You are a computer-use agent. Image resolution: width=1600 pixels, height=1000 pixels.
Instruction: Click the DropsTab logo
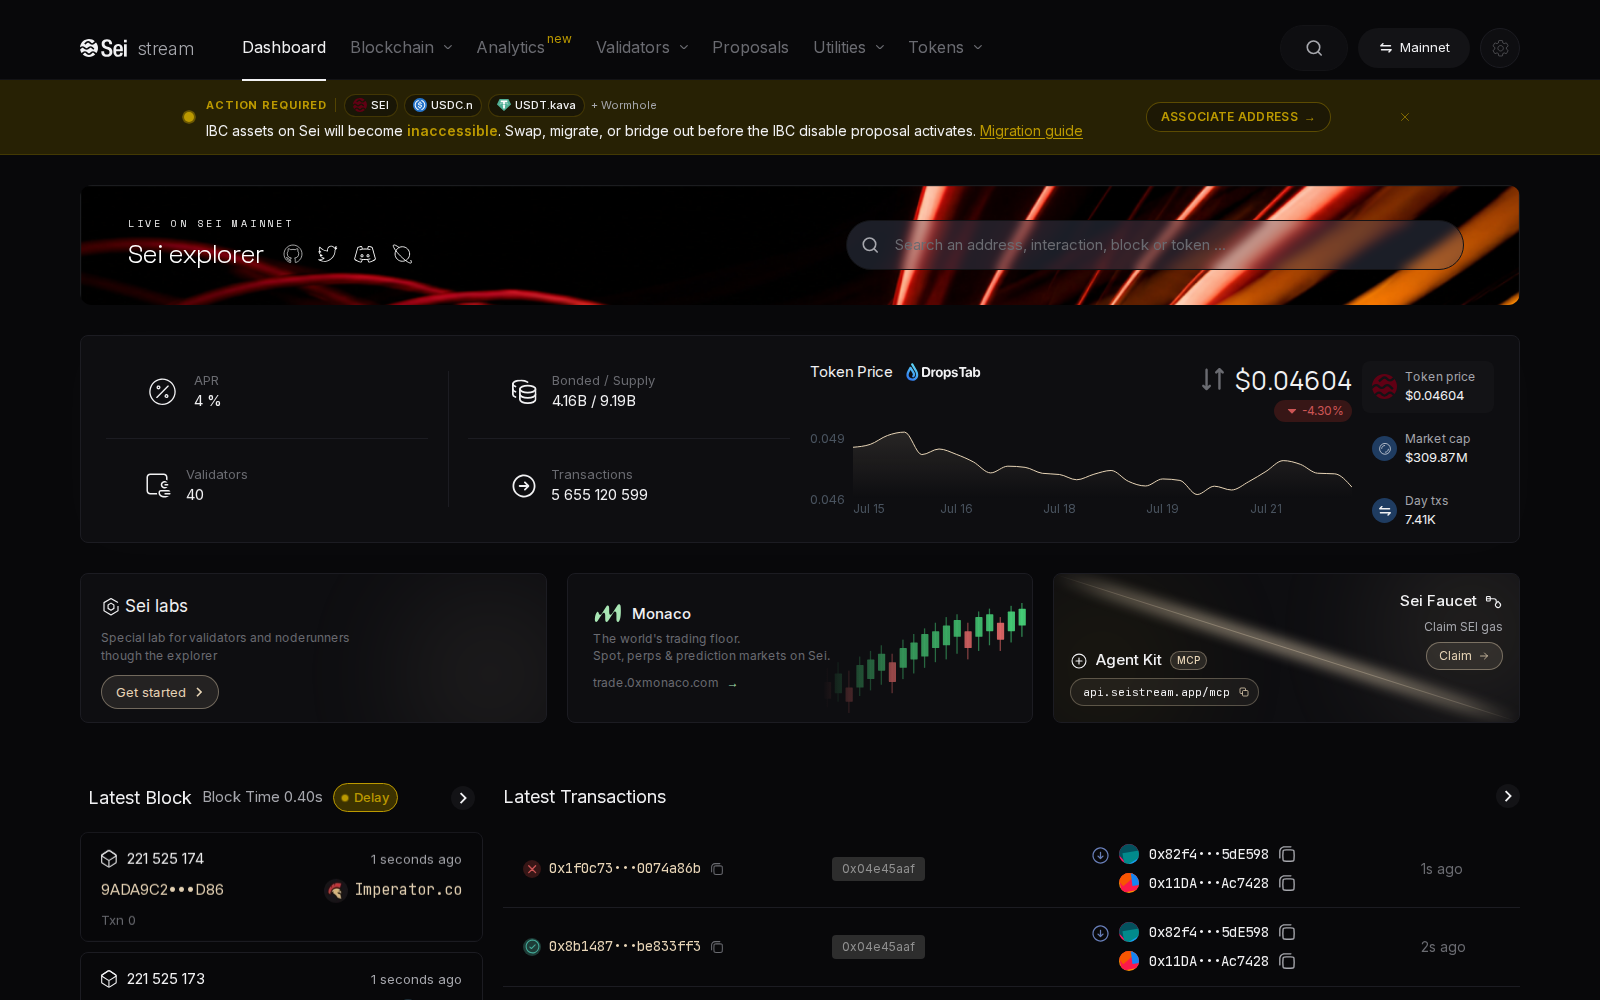[943, 372]
